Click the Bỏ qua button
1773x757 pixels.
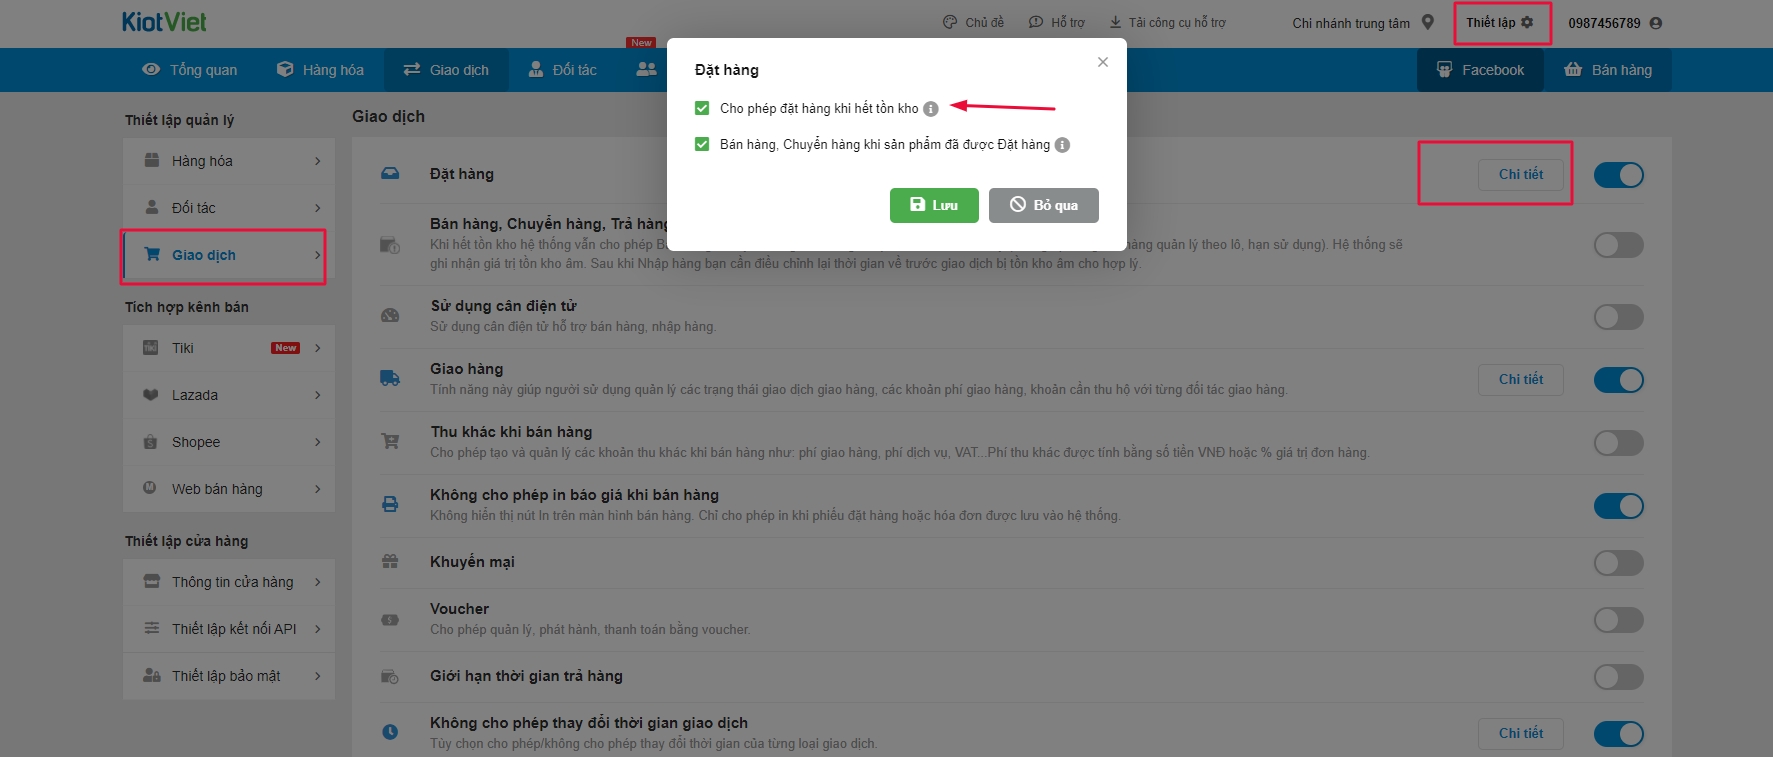coord(1043,205)
